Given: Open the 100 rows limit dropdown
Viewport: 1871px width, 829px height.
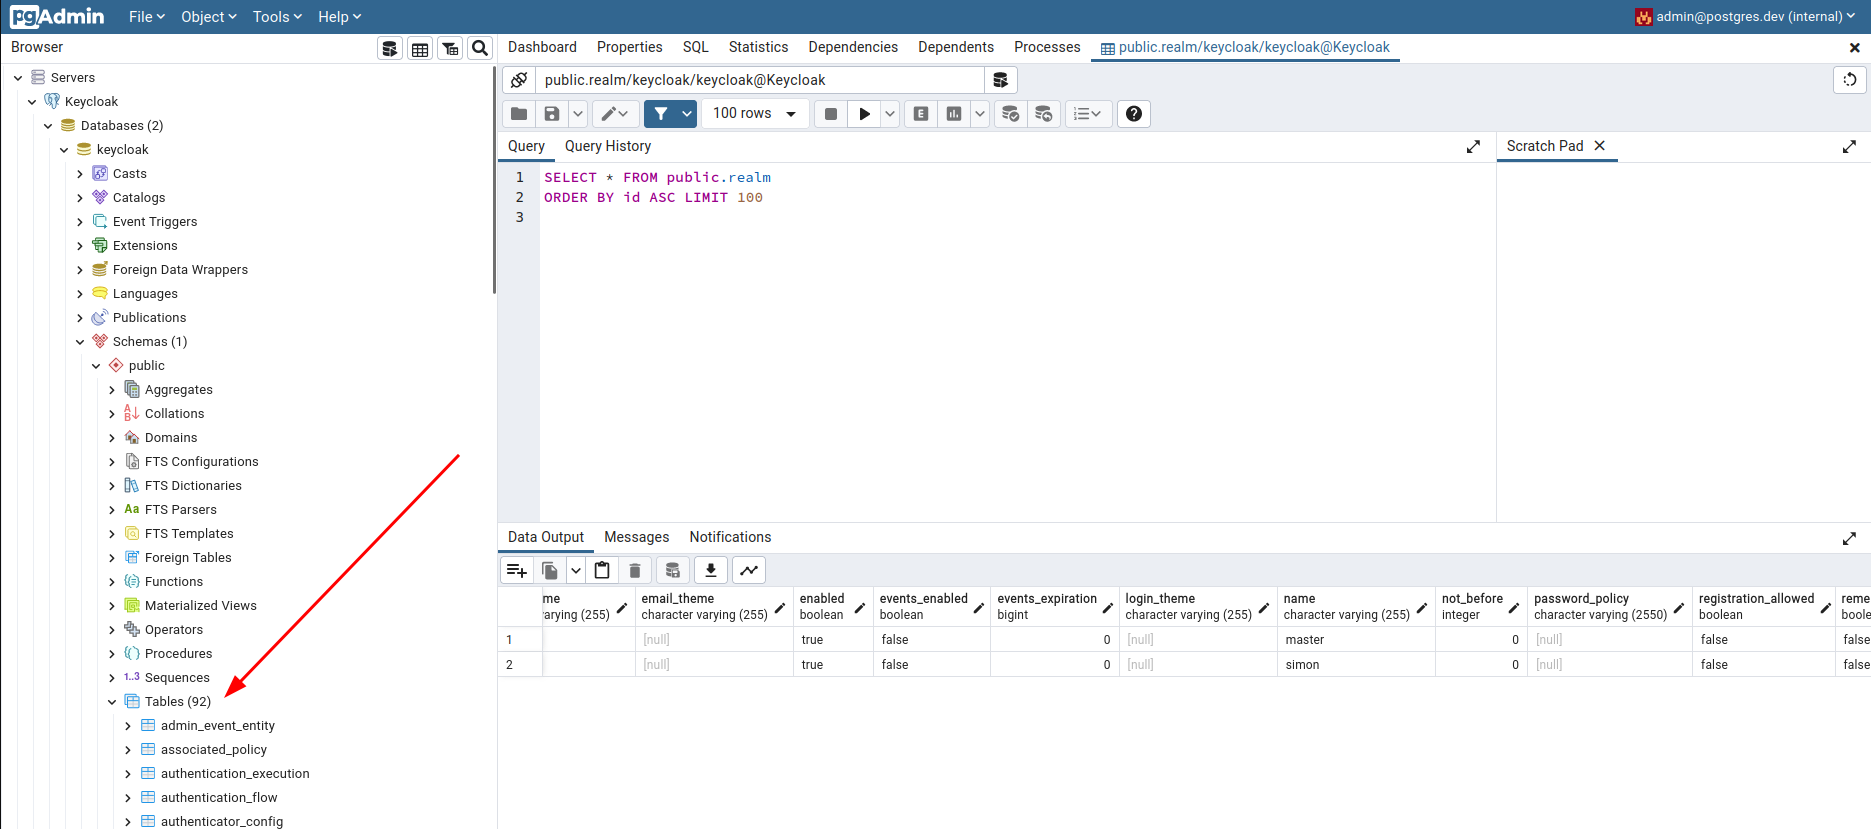Looking at the screenshot, I should [755, 114].
